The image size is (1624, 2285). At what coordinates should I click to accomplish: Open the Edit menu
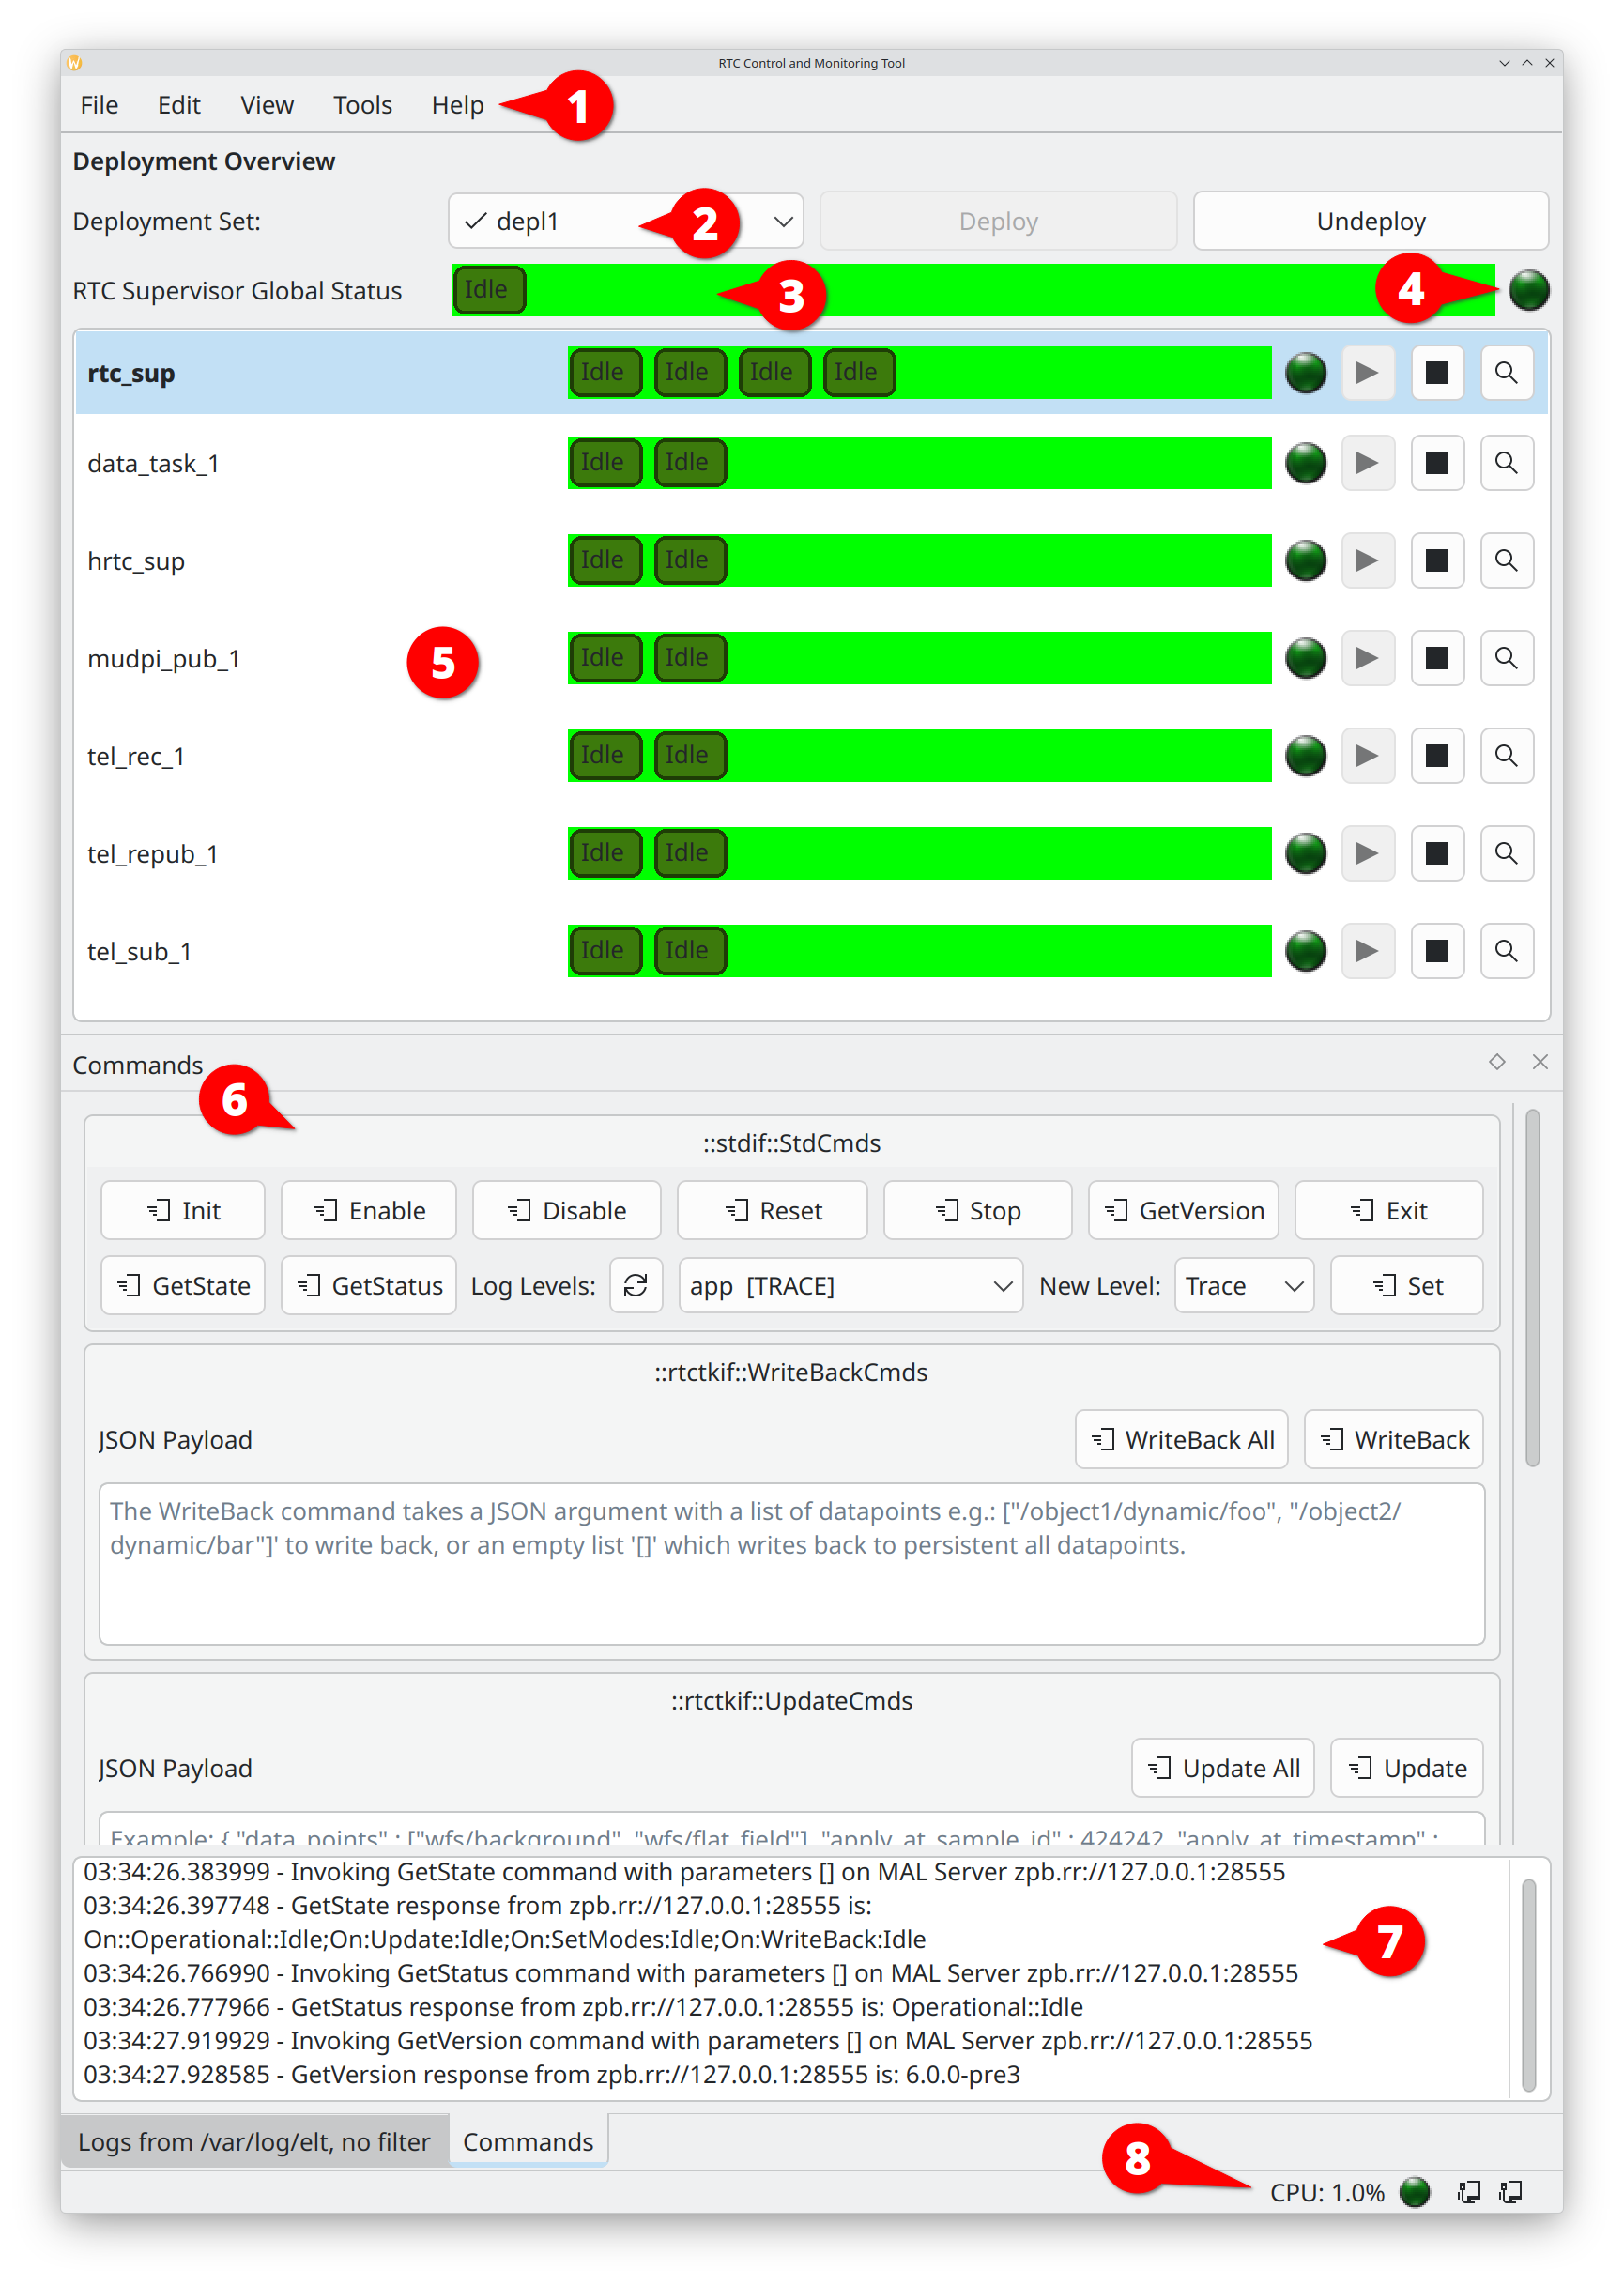(x=179, y=105)
